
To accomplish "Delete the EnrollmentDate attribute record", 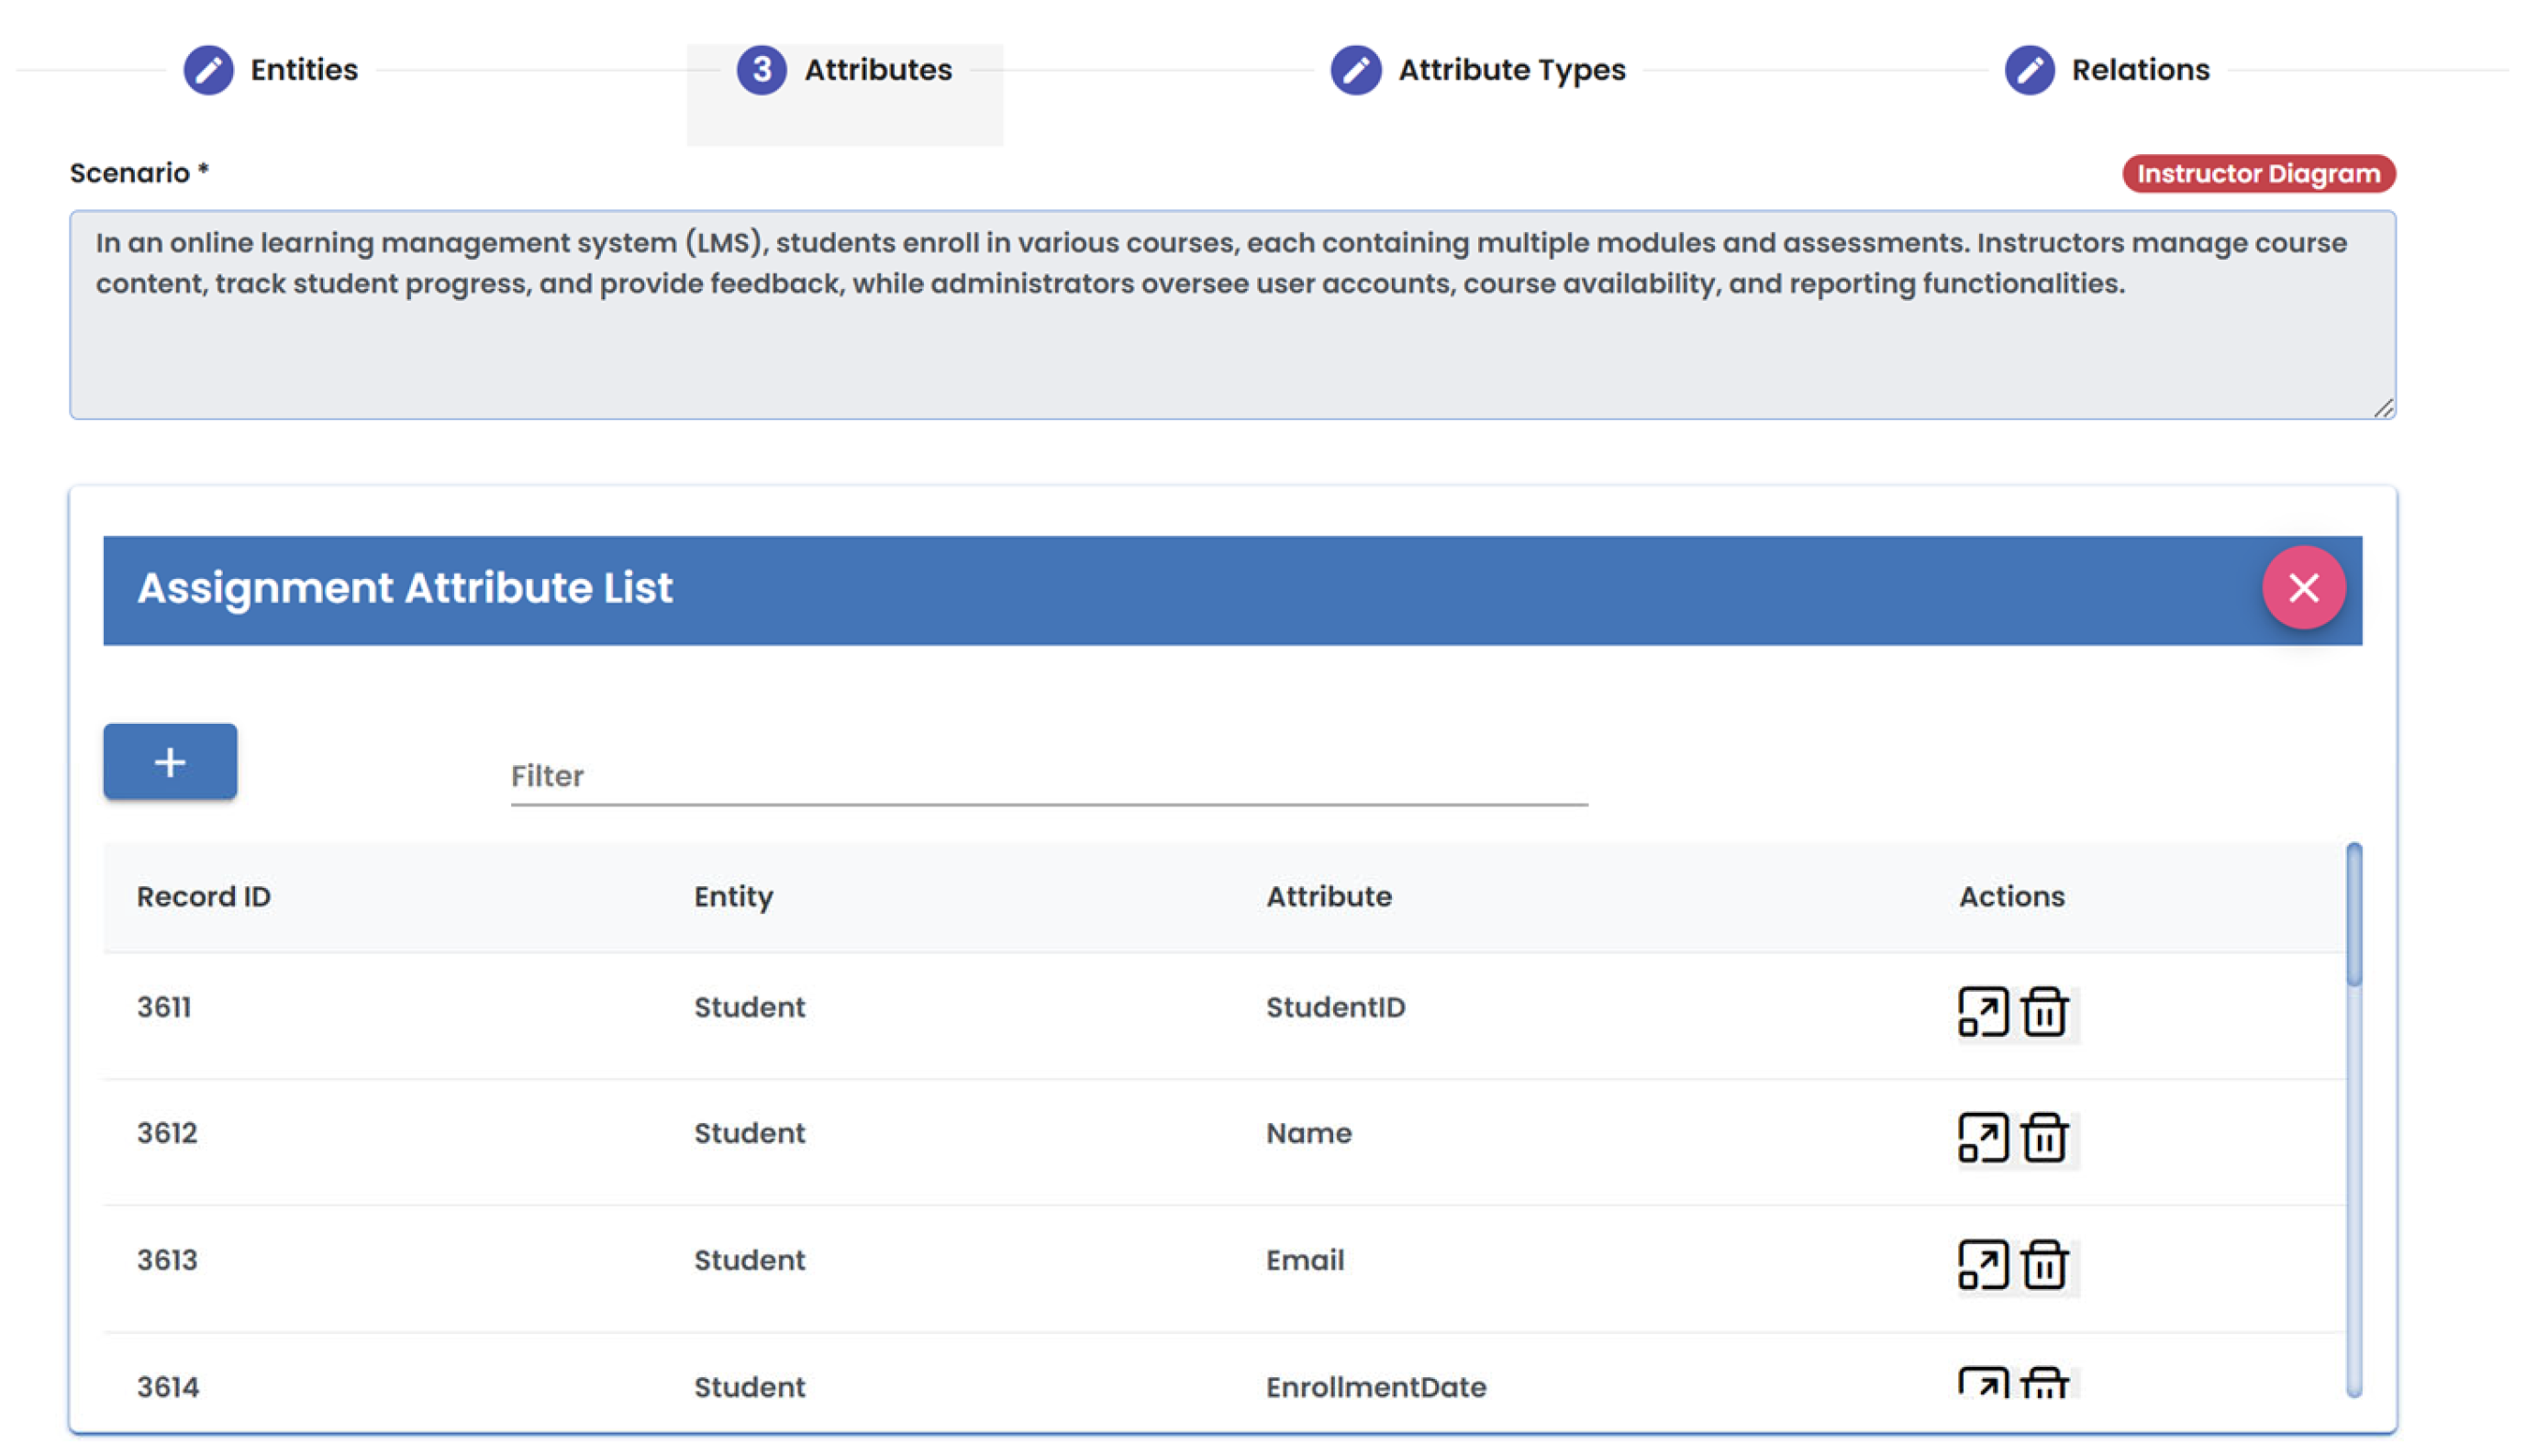I will coord(2043,1383).
